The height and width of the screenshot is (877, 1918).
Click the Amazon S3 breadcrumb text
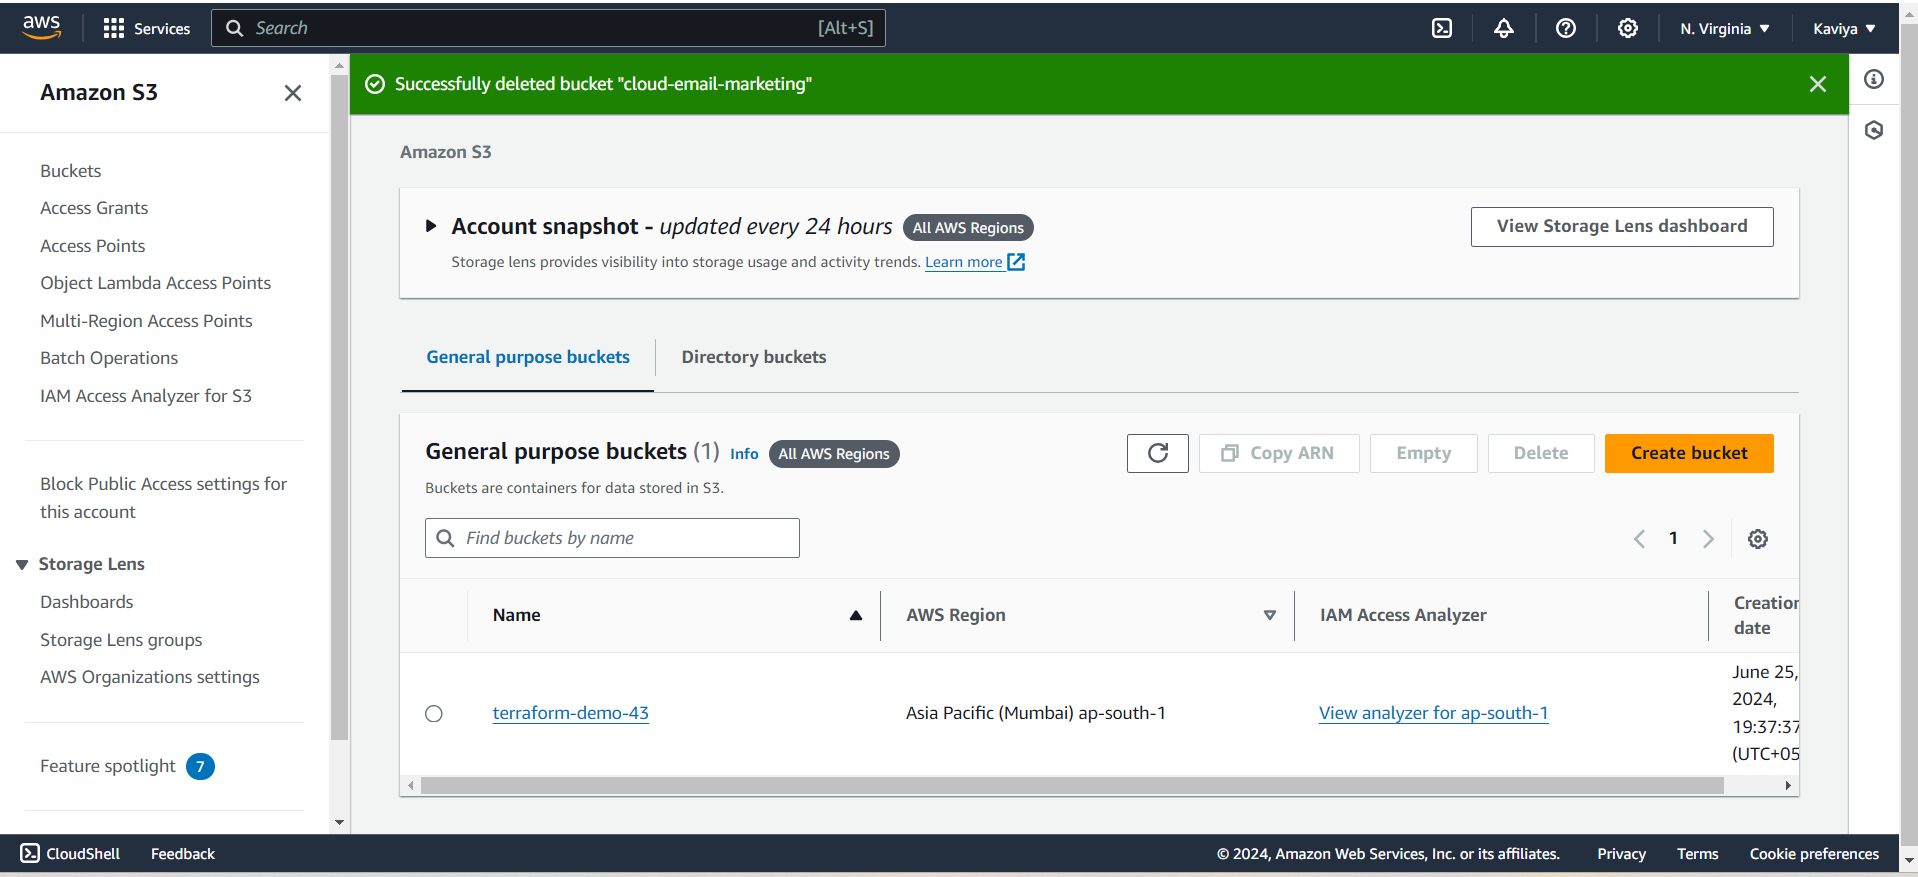coord(446,152)
